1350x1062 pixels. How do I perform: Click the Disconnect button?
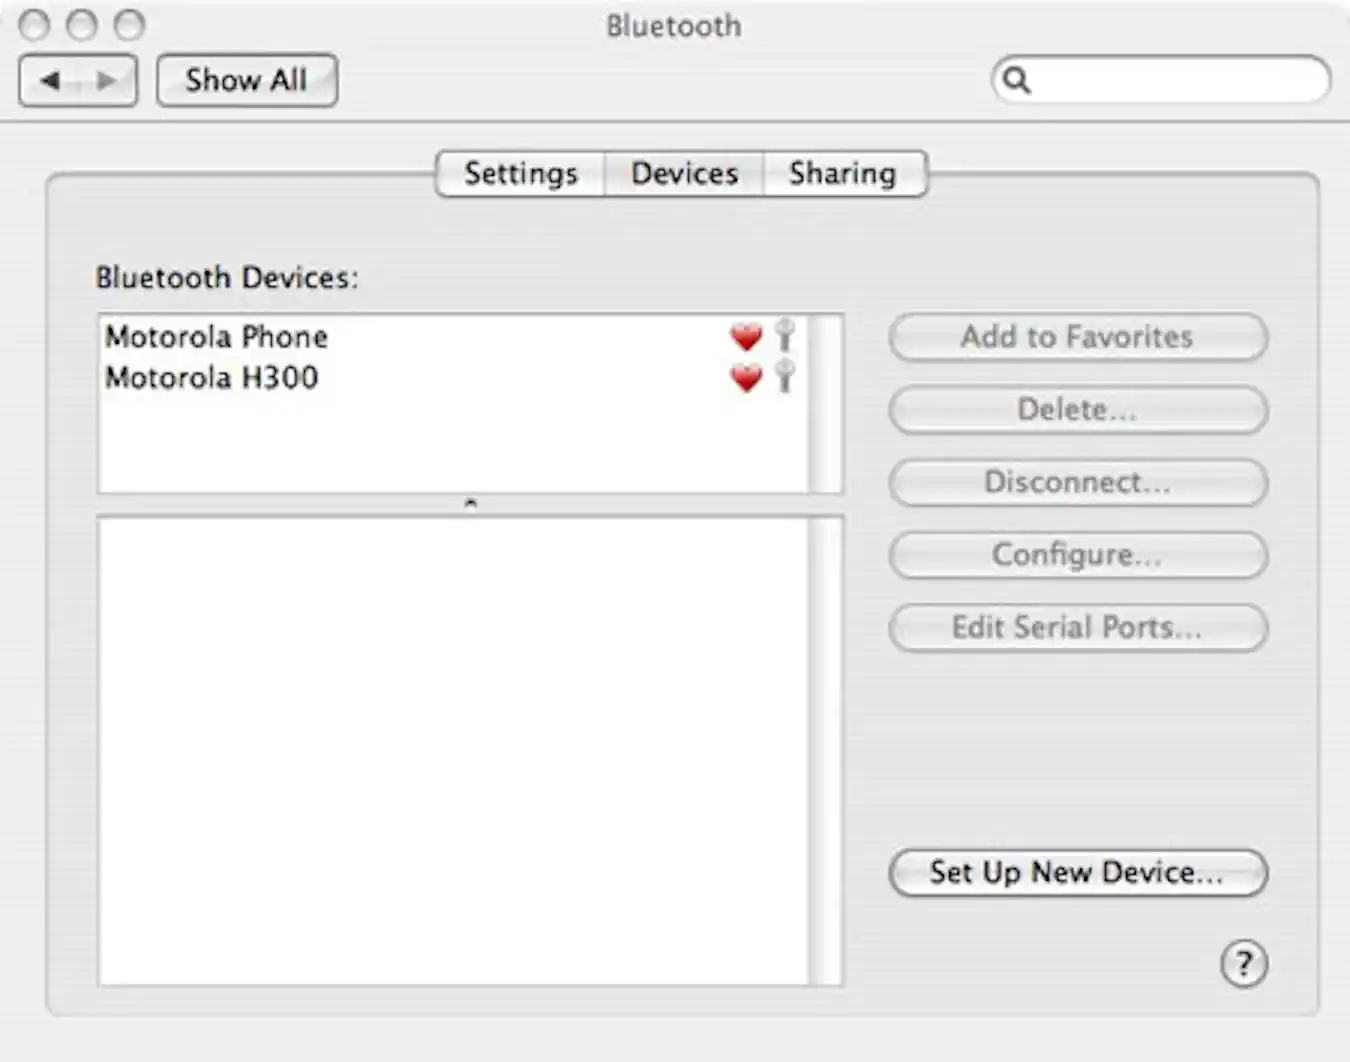tap(1077, 483)
